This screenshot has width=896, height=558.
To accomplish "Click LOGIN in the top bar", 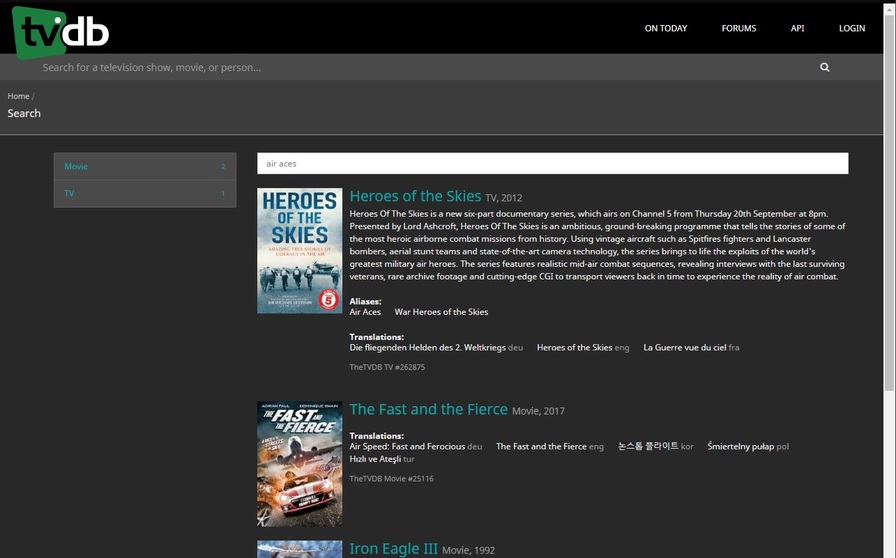I will [851, 28].
